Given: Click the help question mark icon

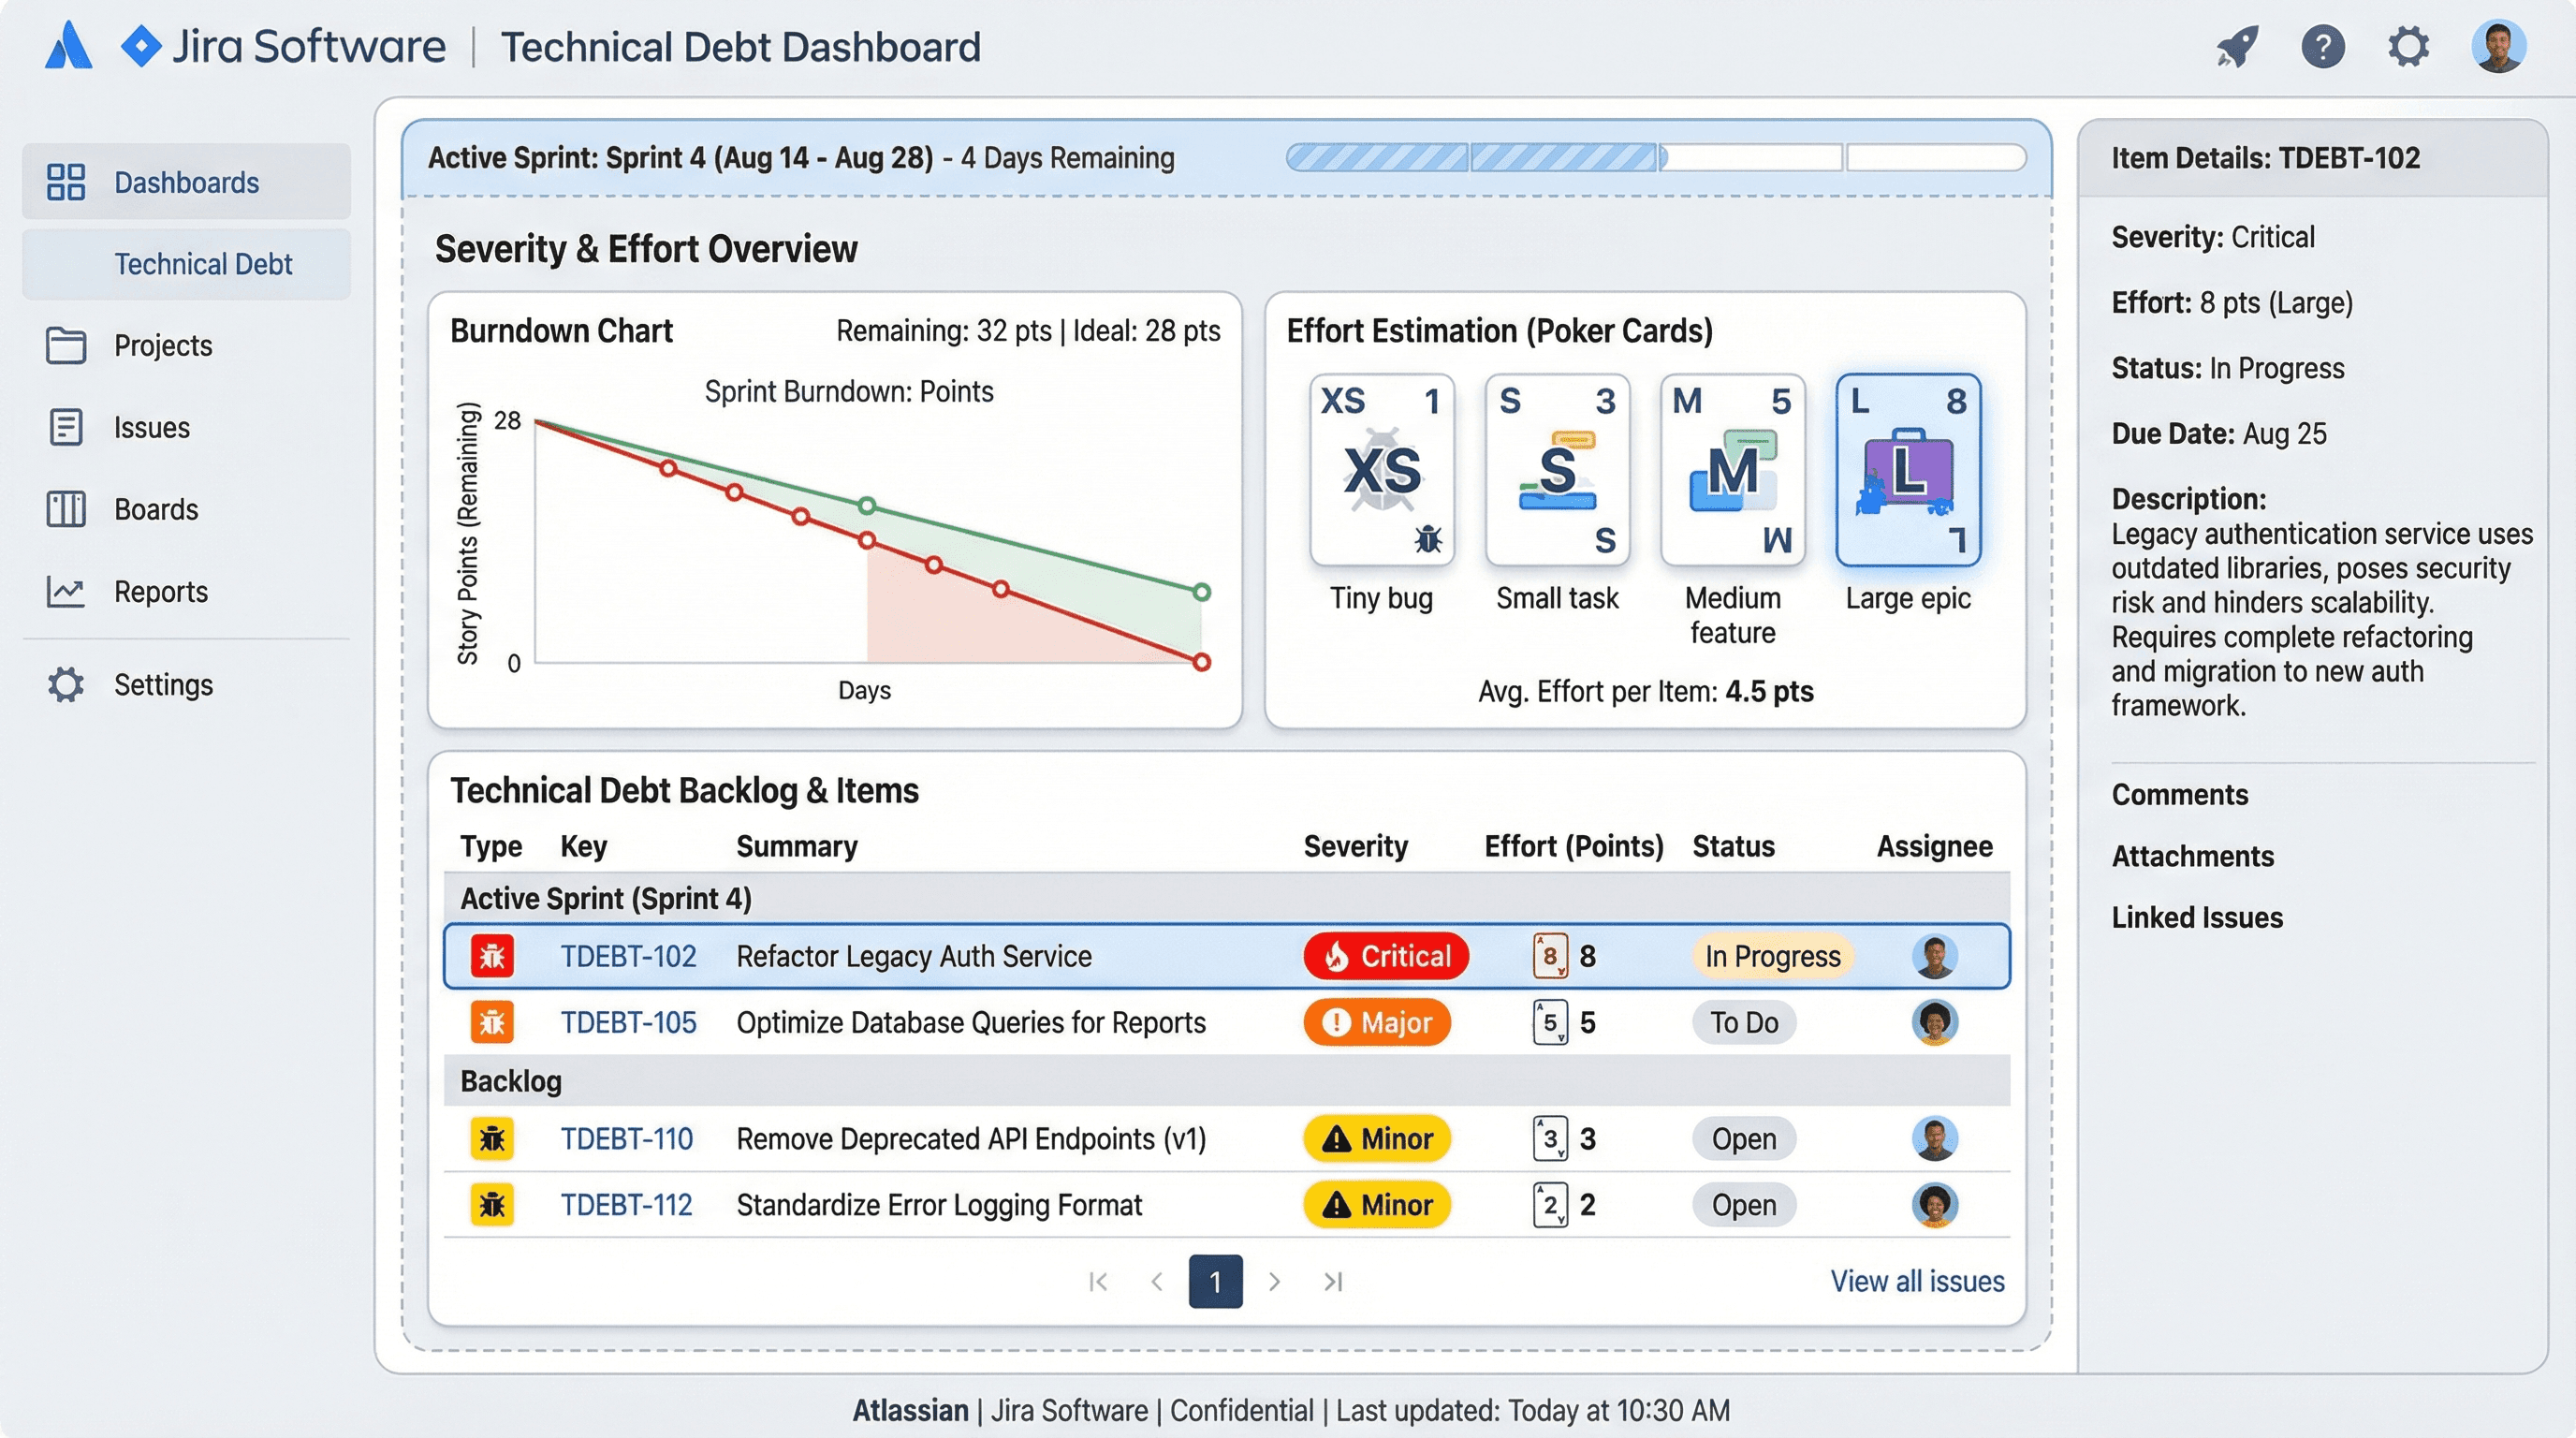Looking at the screenshot, I should click(x=2323, y=46).
